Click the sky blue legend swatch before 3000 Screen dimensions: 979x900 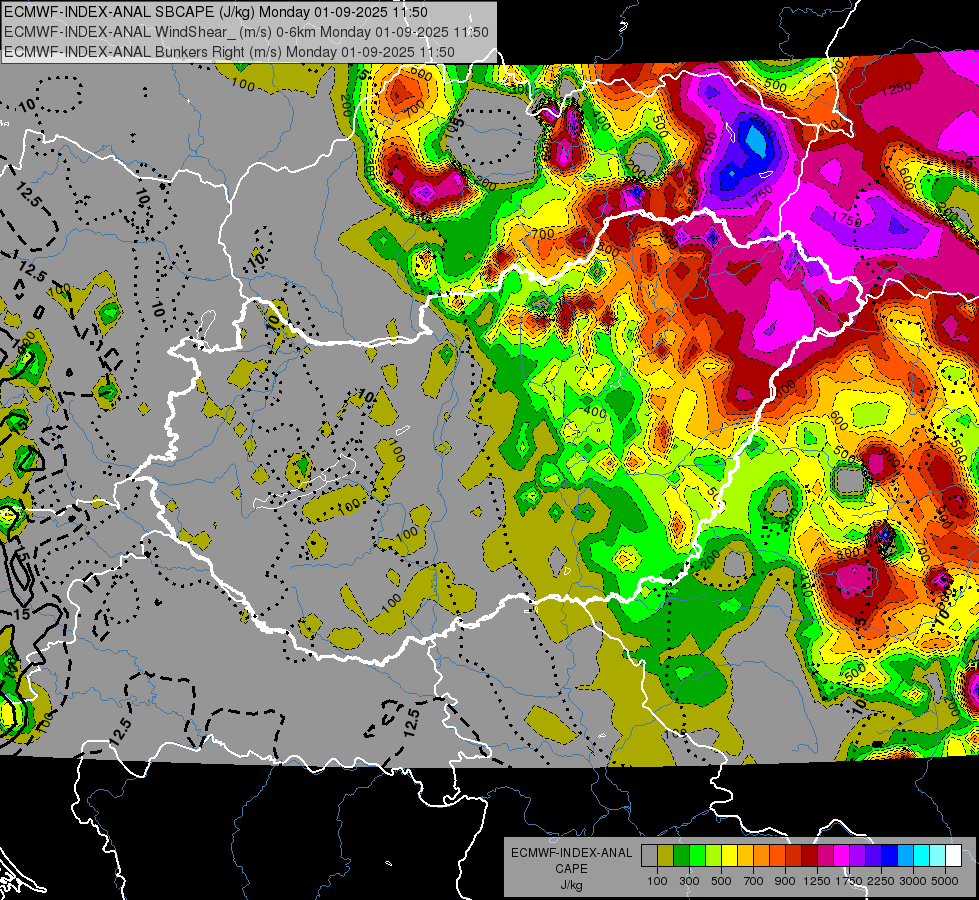(906, 855)
